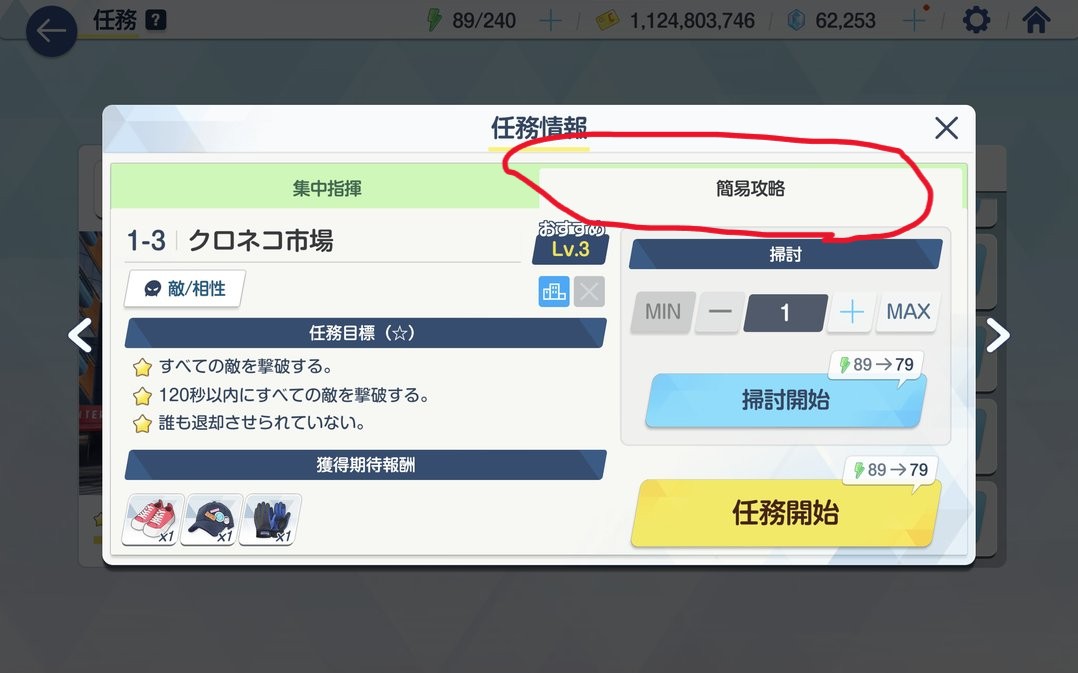The width and height of the screenshot is (1078, 673).
Task: Start the mission with 任務開始
Action: pyautogui.click(x=785, y=513)
